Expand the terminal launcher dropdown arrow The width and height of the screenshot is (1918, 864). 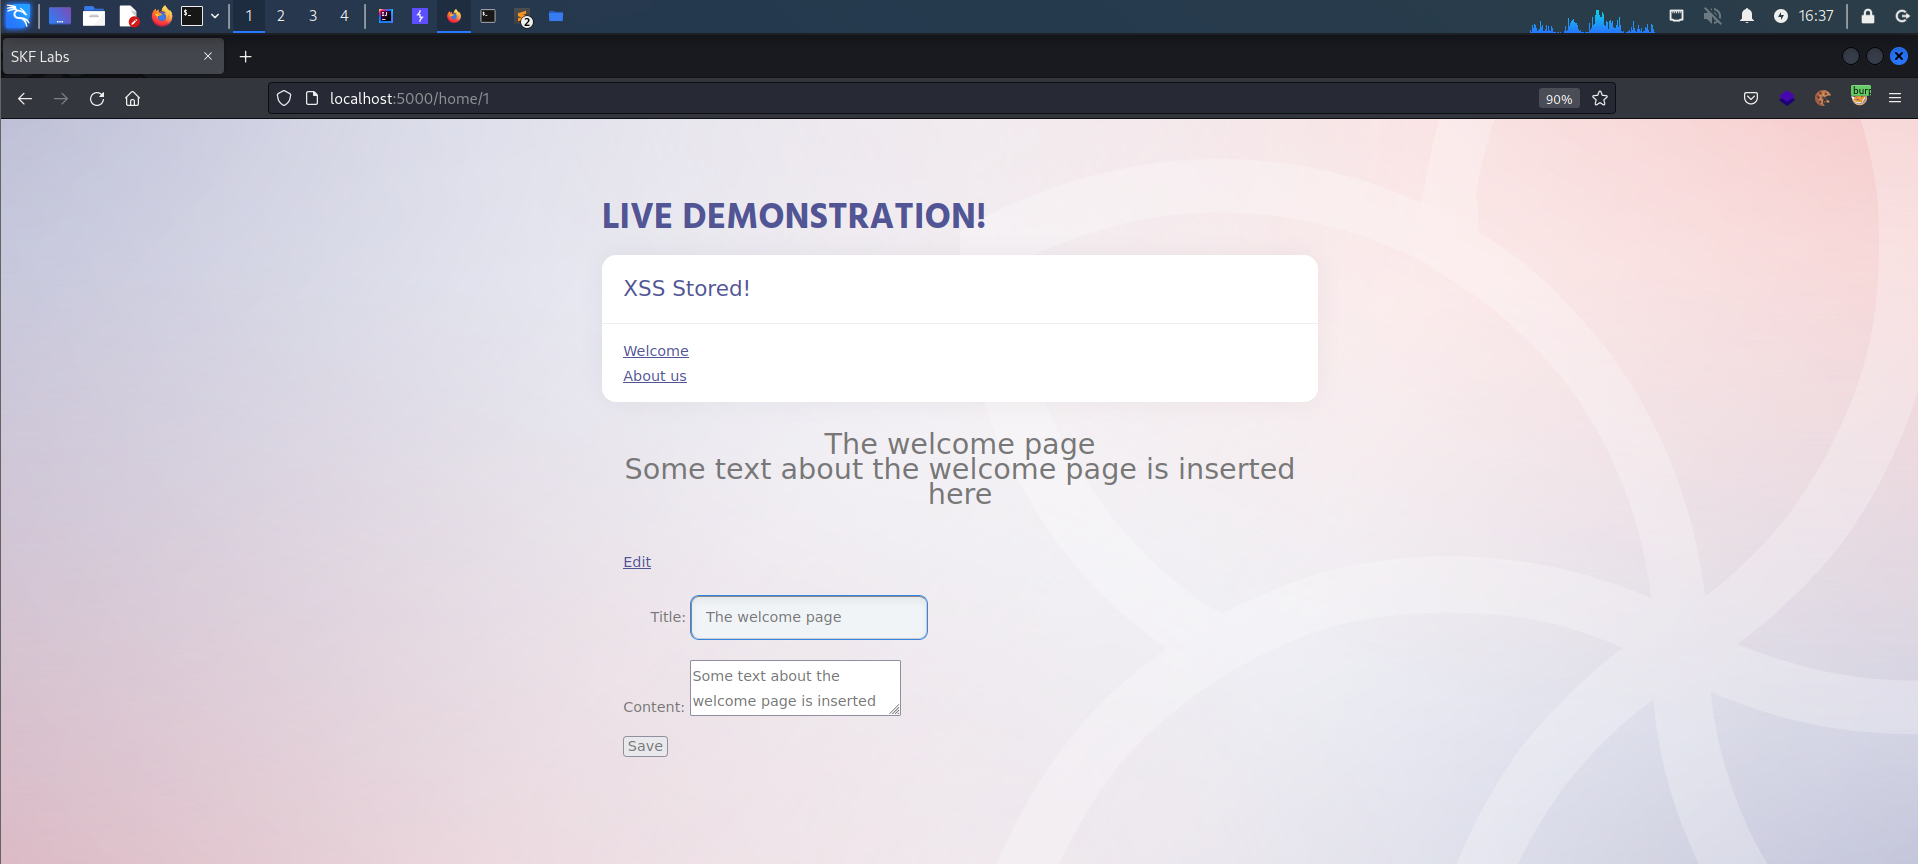tap(215, 16)
